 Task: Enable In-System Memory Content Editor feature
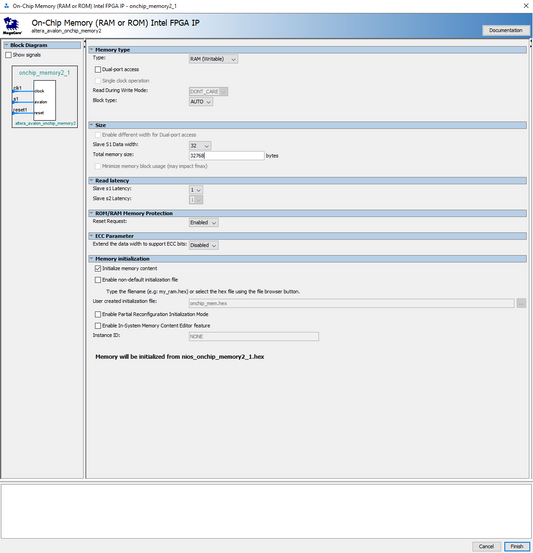click(x=98, y=326)
